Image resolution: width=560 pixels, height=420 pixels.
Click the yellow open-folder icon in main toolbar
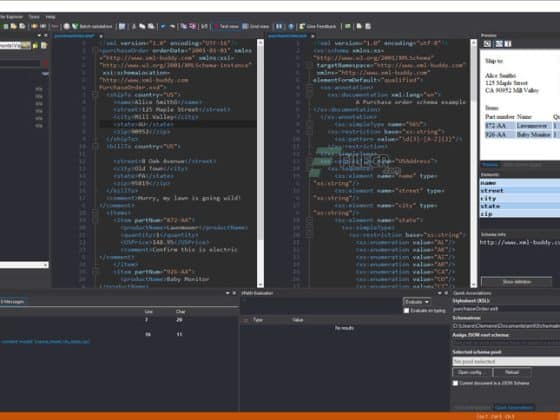tap(14, 26)
